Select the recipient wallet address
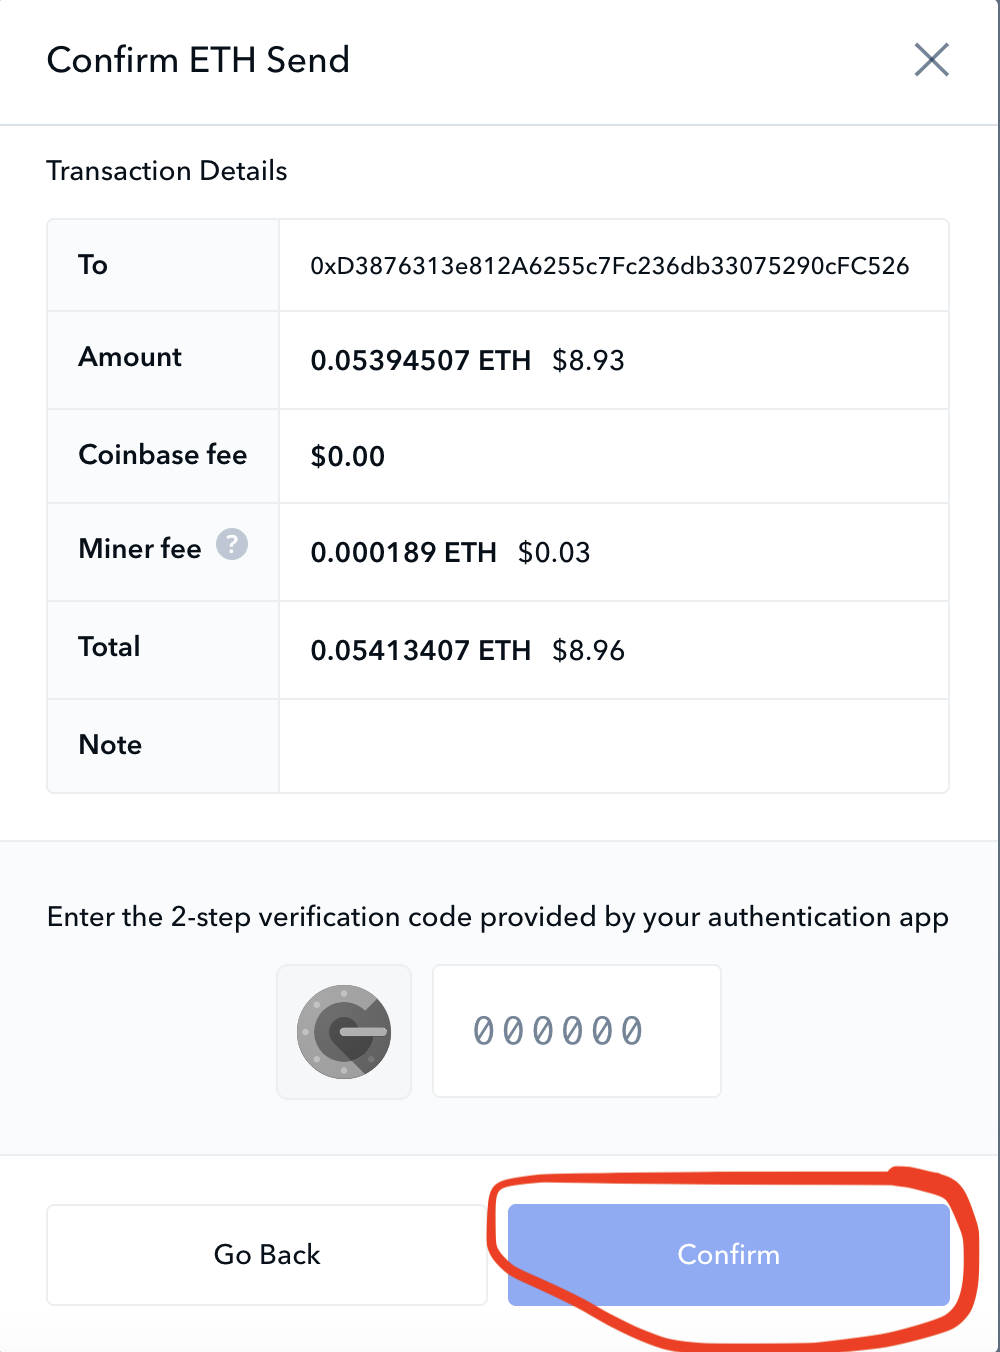Screen dimensions: 1000x1352 (609, 266)
